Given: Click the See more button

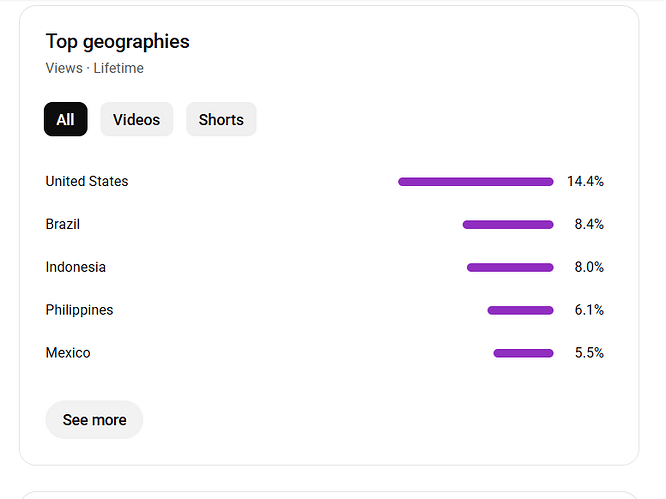Looking at the screenshot, I should click(x=94, y=420).
